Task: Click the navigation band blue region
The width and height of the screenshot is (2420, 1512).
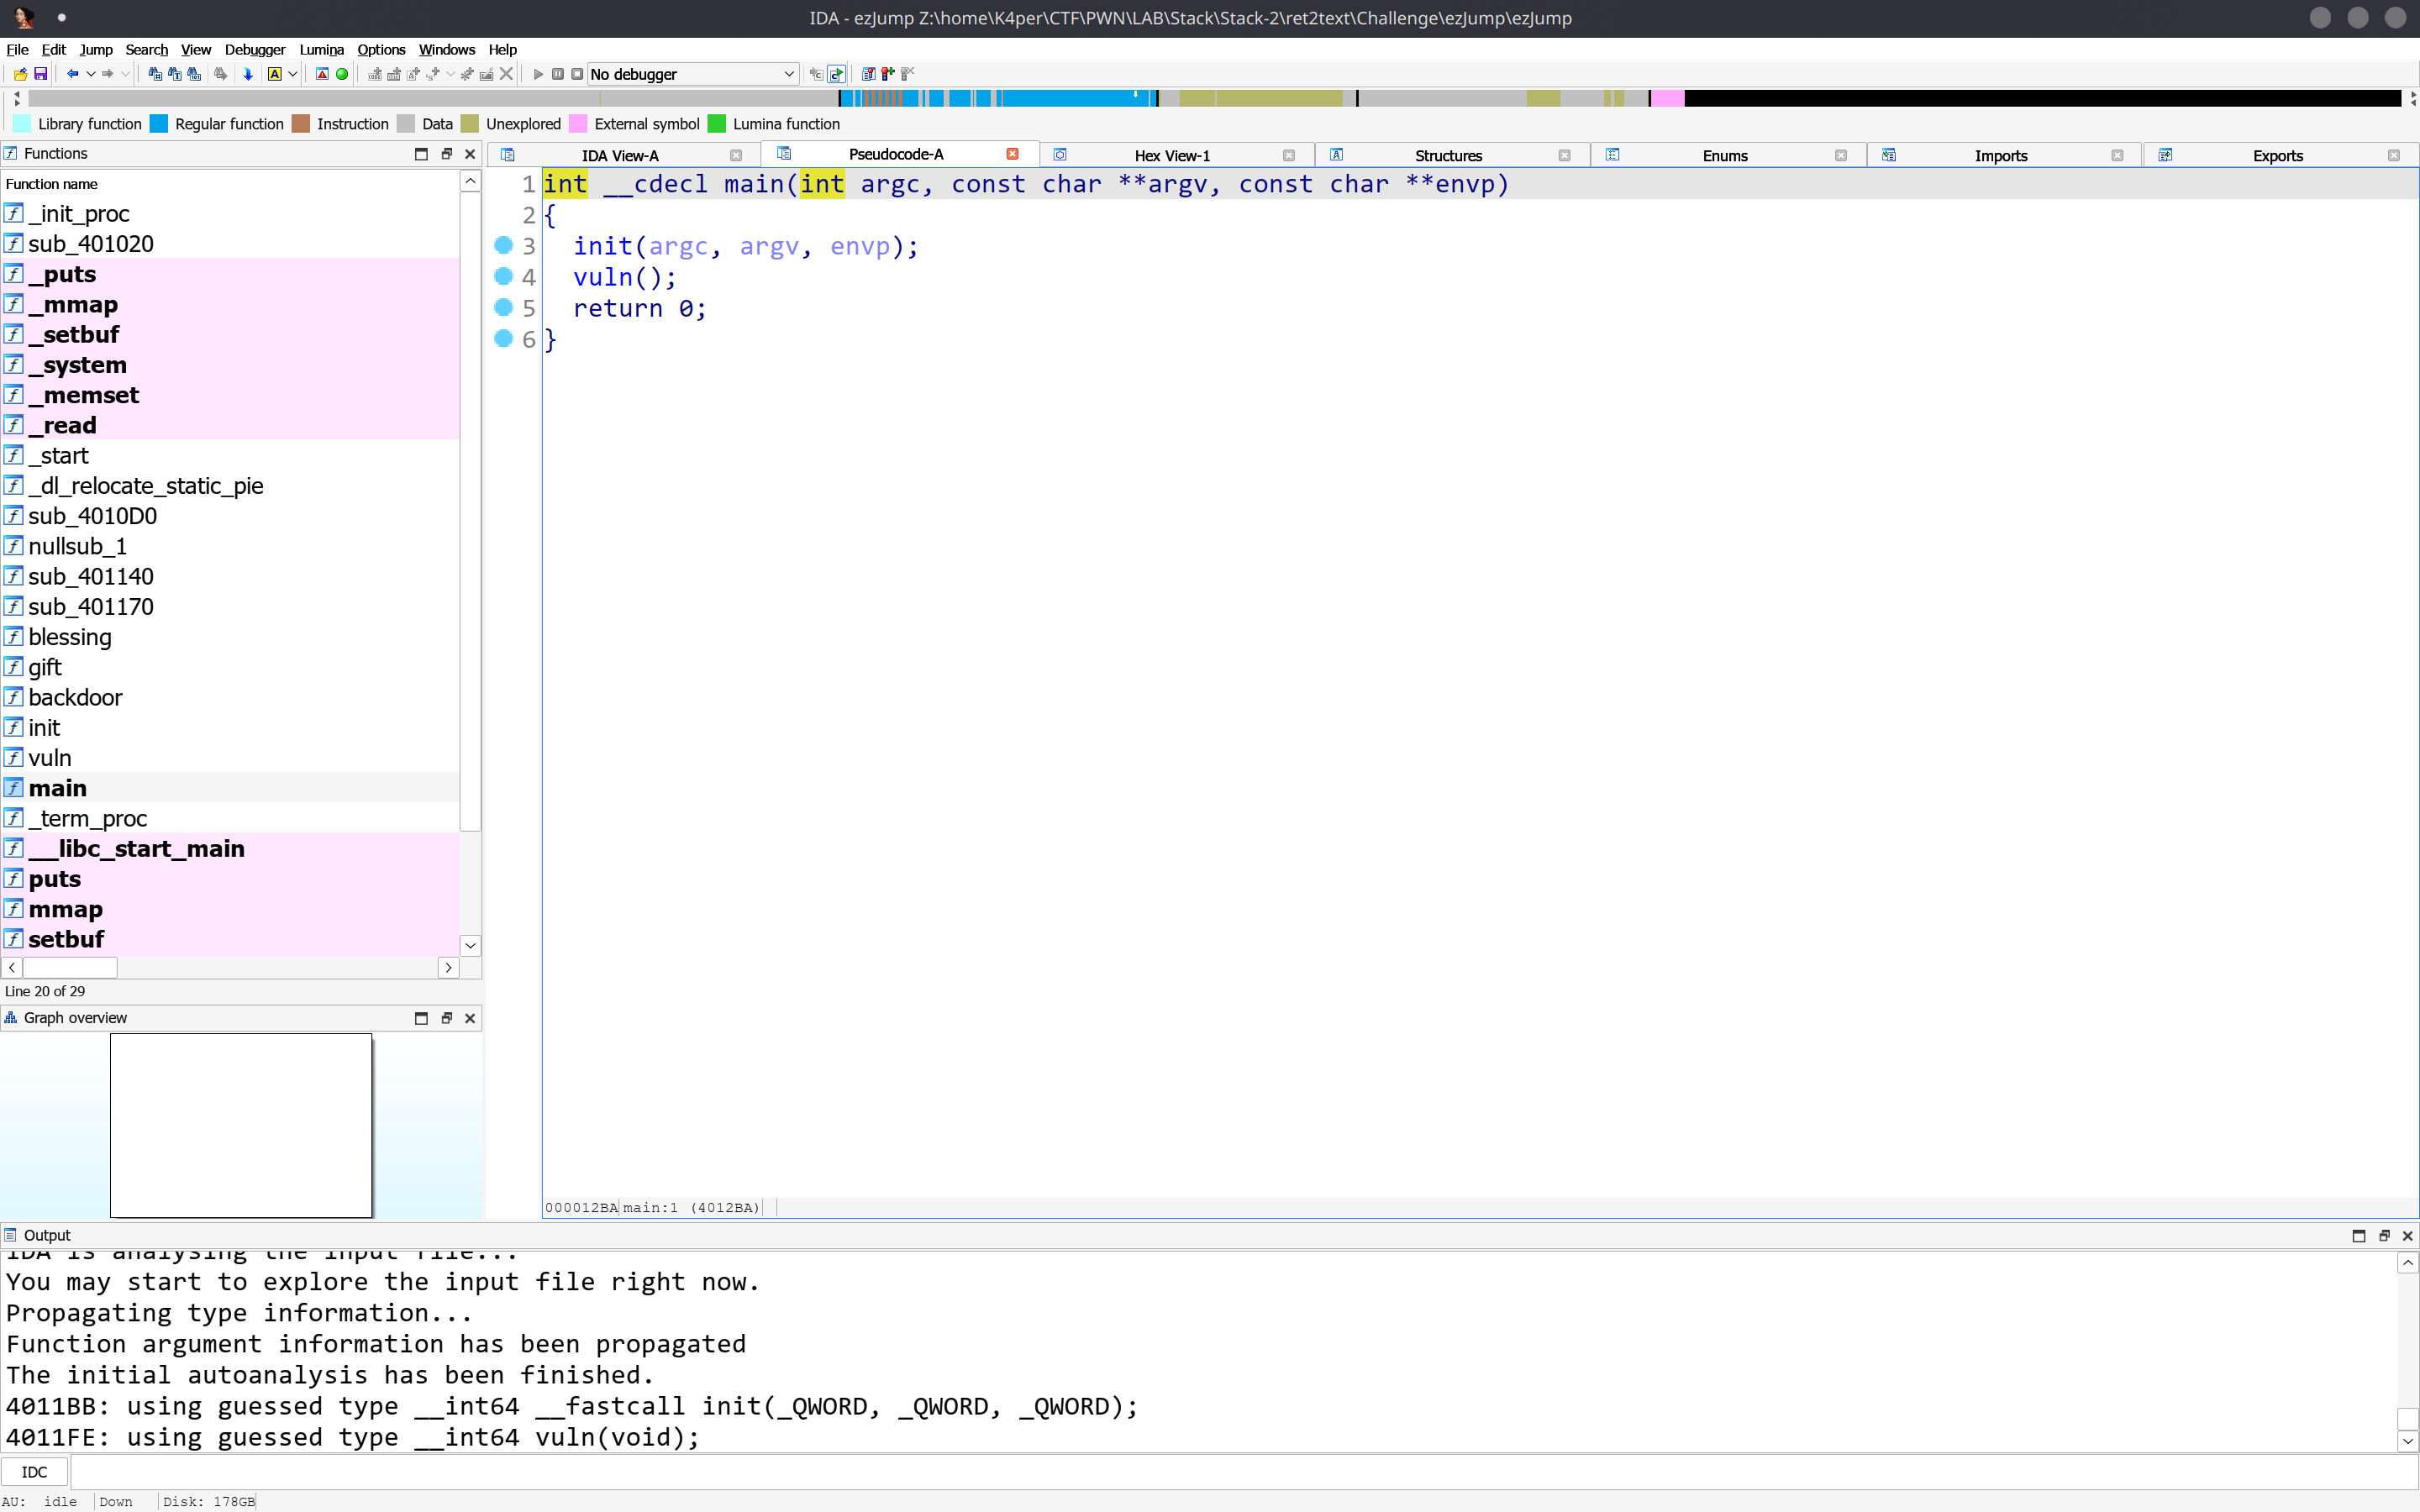Action: tap(1070, 98)
